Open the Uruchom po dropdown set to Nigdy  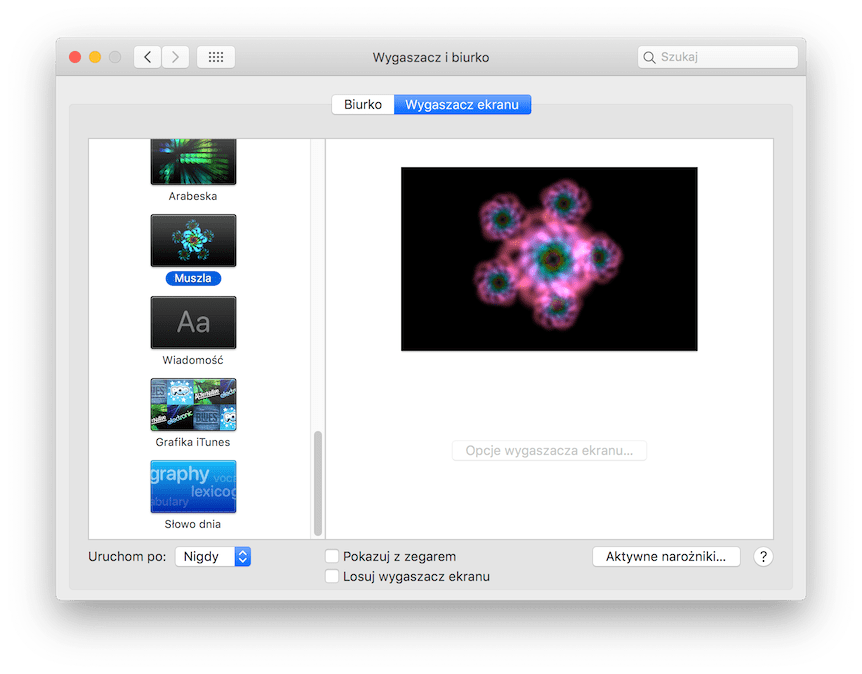click(x=213, y=556)
